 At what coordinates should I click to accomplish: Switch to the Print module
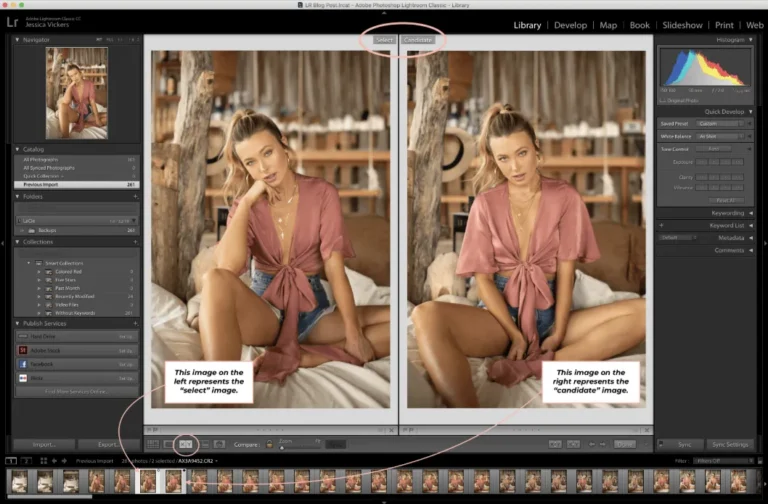point(724,25)
